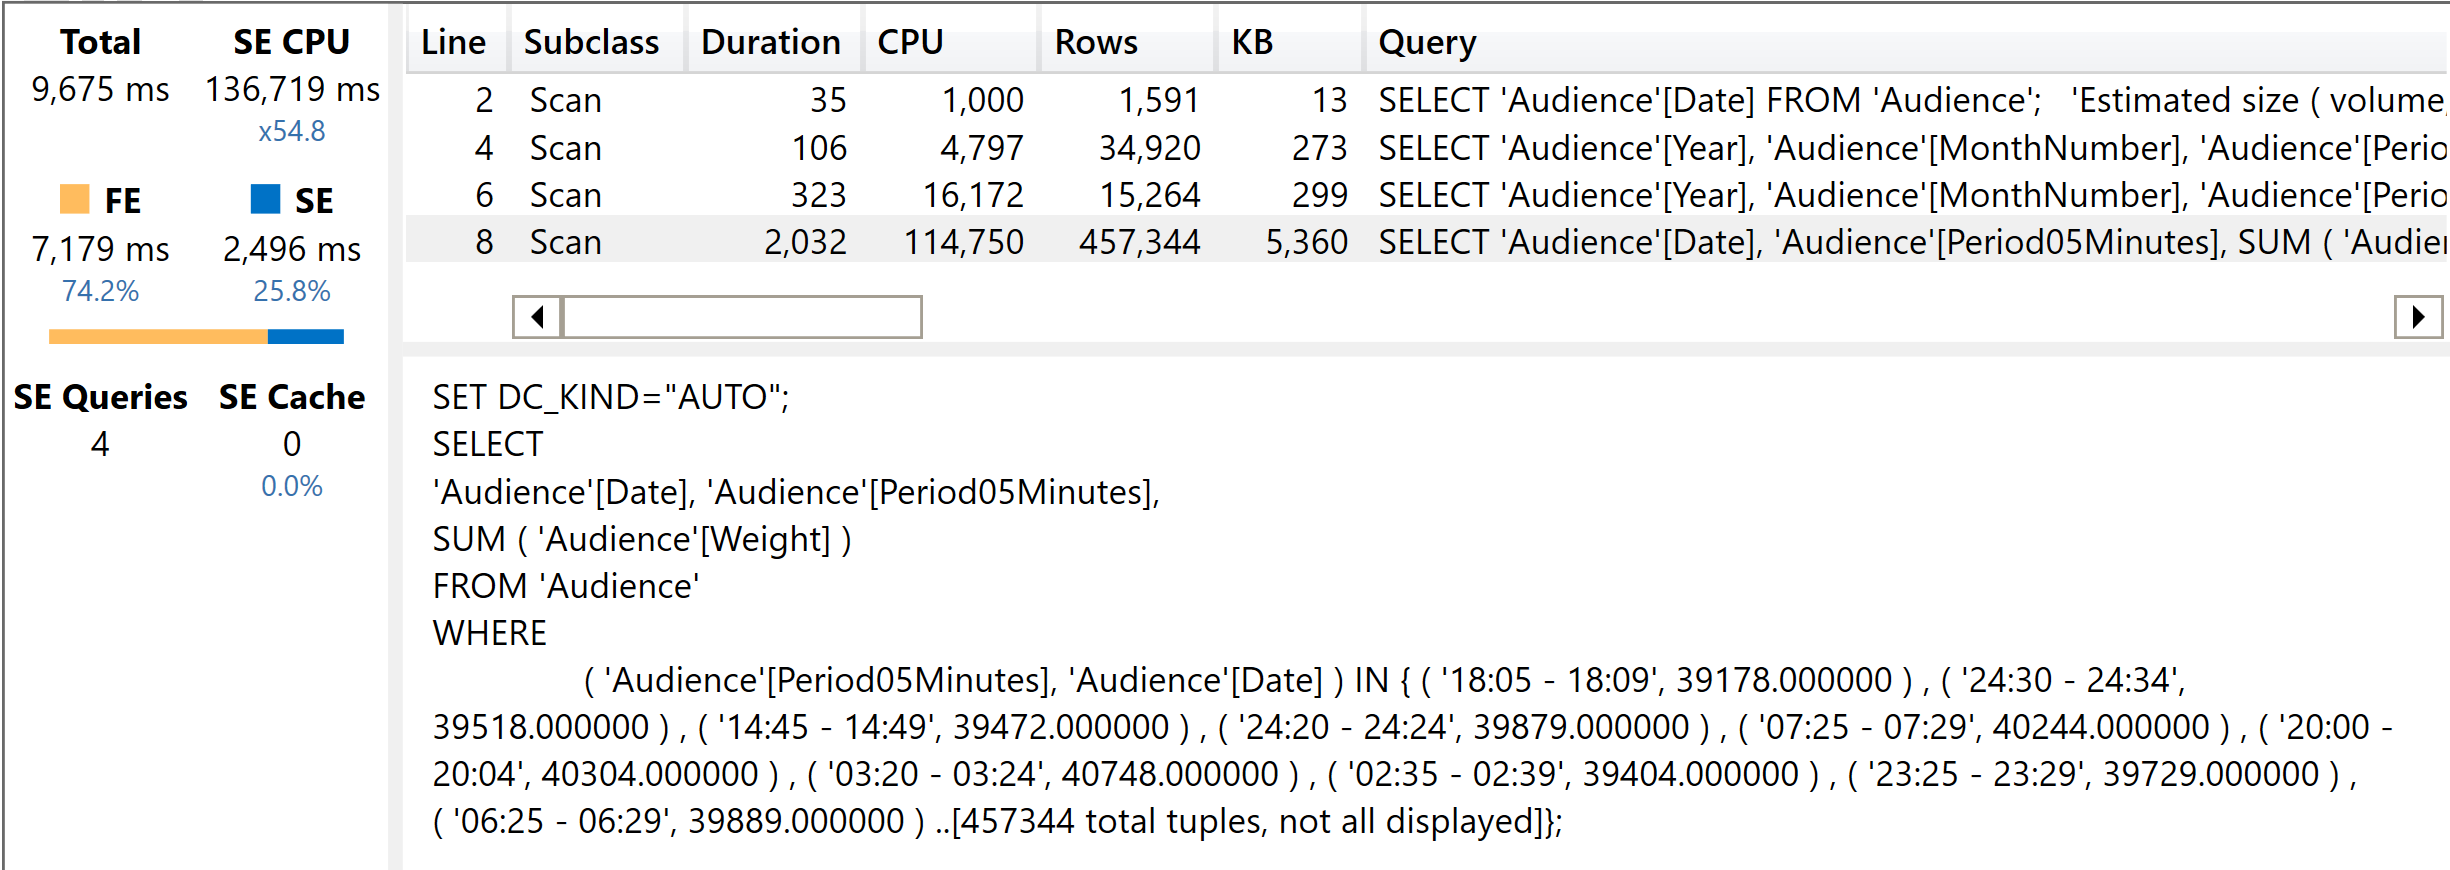This screenshot has height=870, width=2450.
Task: Click the CPU column header
Action: click(x=910, y=43)
